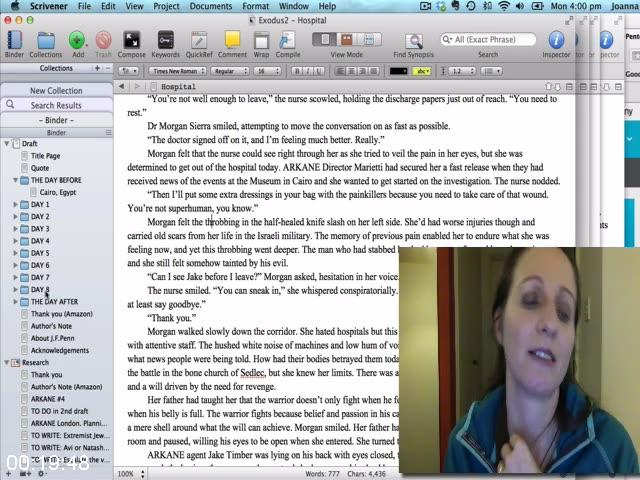Click the Compile toolbar icon
Viewport: 640px width, 480px height.
pyautogui.click(x=287, y=41)
